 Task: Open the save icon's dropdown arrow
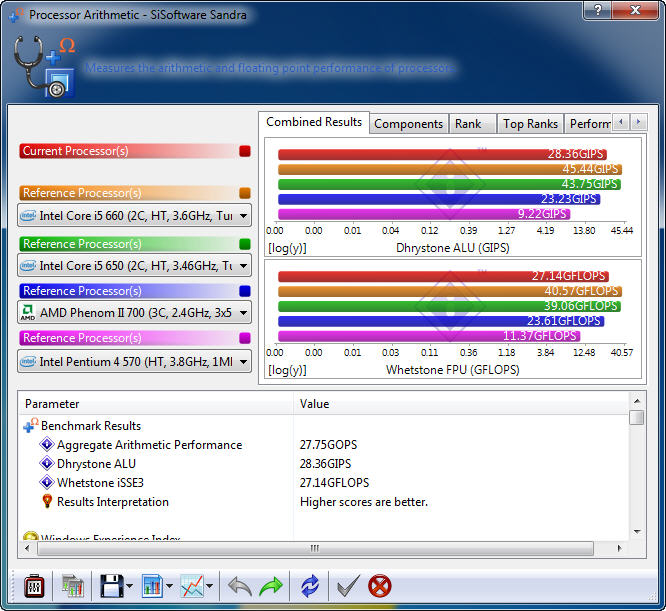click(x=130, y=586)
